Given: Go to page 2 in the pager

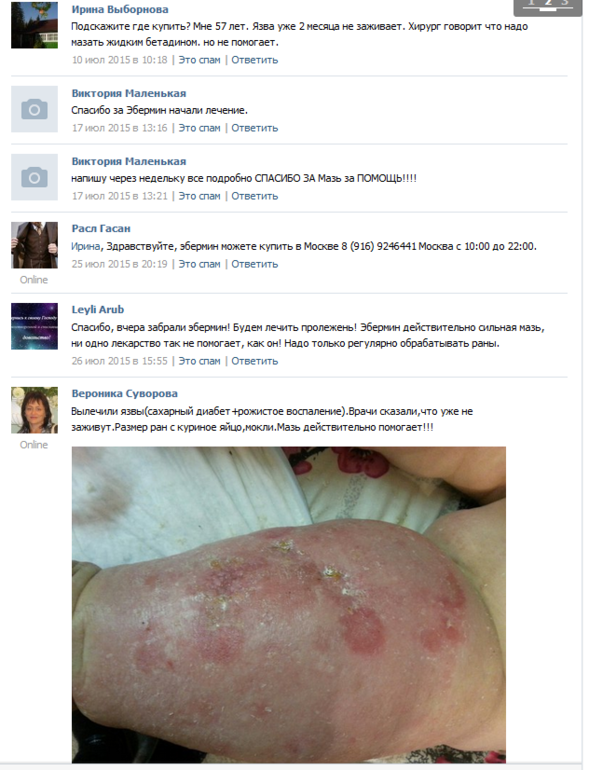Looking at the screenshot, I should tap(548, 3).
